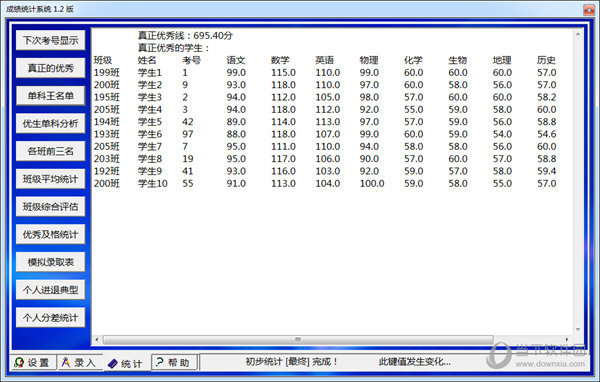The image size is (600, 382).
Task: Switch to the 录入 tab
Action: pos(80,362)
